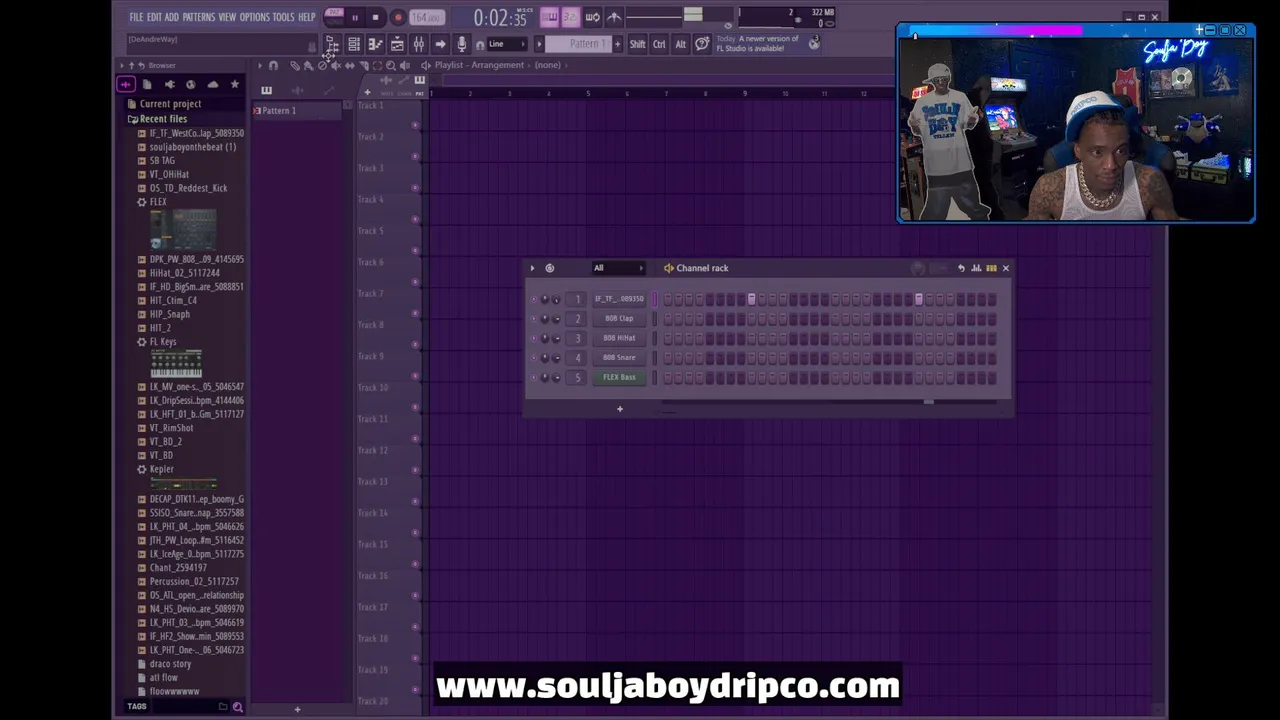Screen dimensions: 1280x720
Task: Stop playback in the transport bar
Action: click(x=375, y=17)
